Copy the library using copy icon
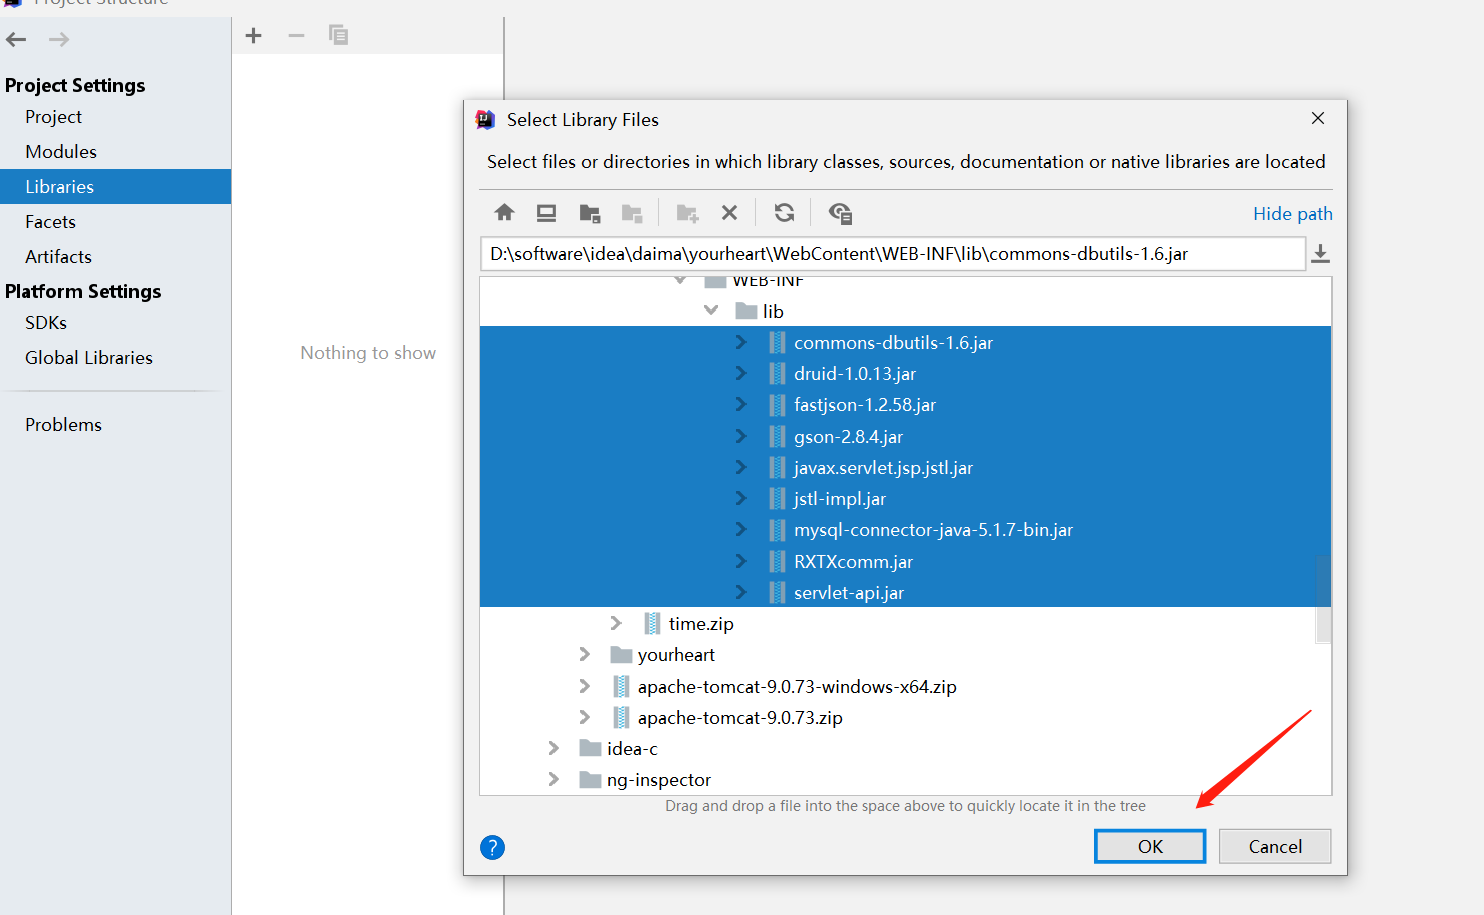The height and width of the screenshot is (915, 1484). (x=339, y=36)
